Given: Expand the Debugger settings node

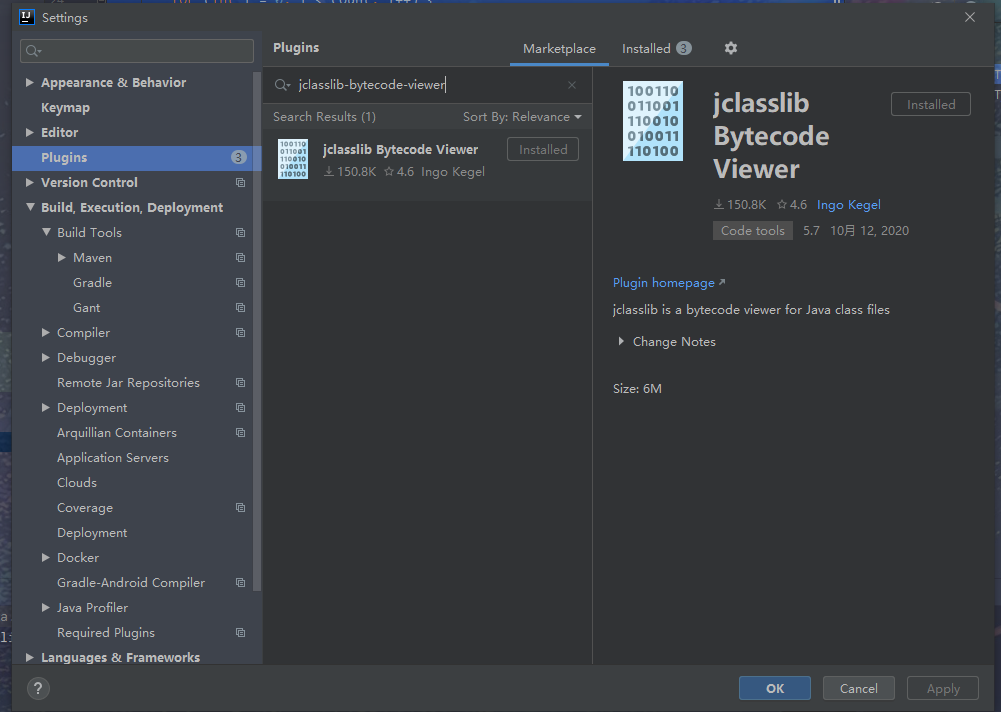Looking at the screenshot, I should tap(45, 357).
